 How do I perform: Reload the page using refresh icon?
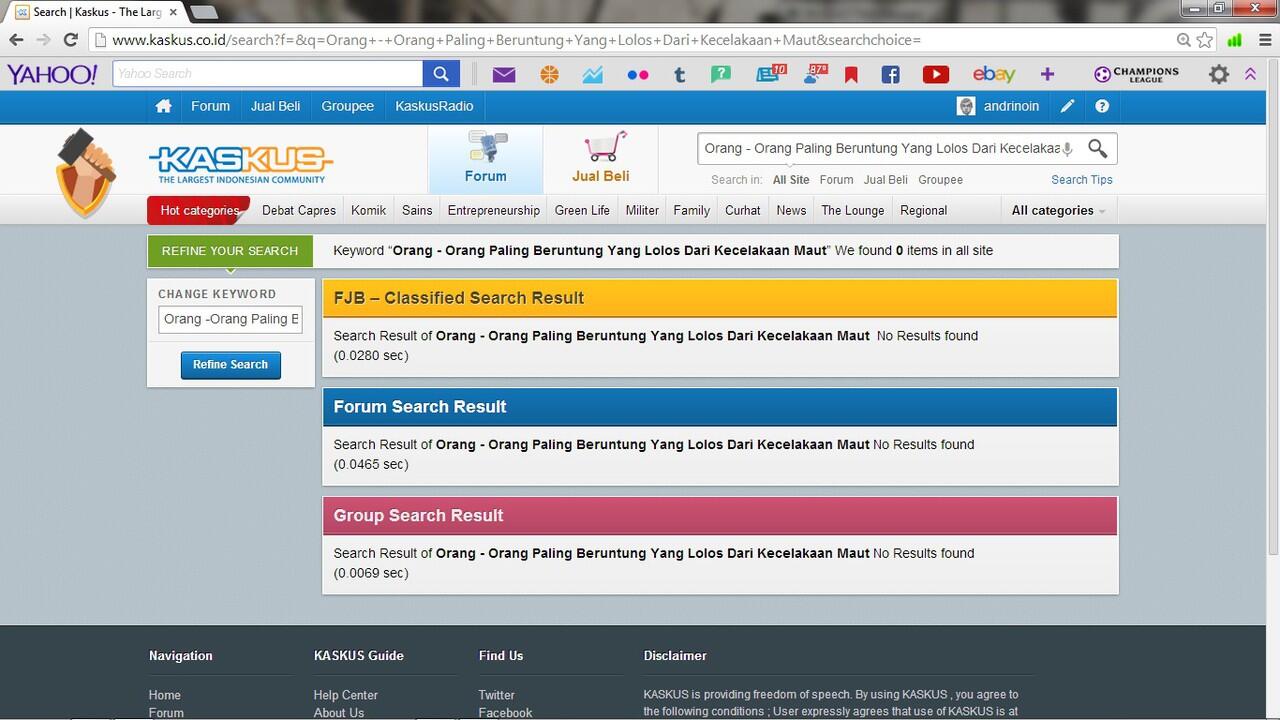click(x=70, y=40)
